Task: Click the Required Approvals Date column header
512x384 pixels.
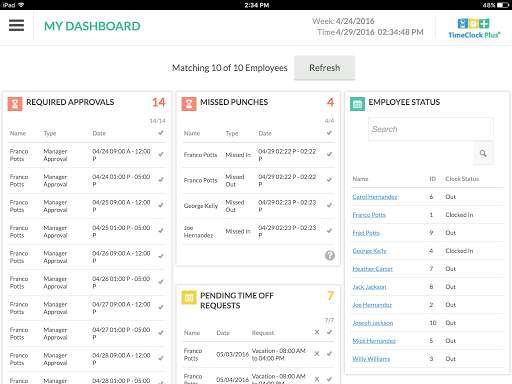Action: pyautogui.click(x=99, y=133)
